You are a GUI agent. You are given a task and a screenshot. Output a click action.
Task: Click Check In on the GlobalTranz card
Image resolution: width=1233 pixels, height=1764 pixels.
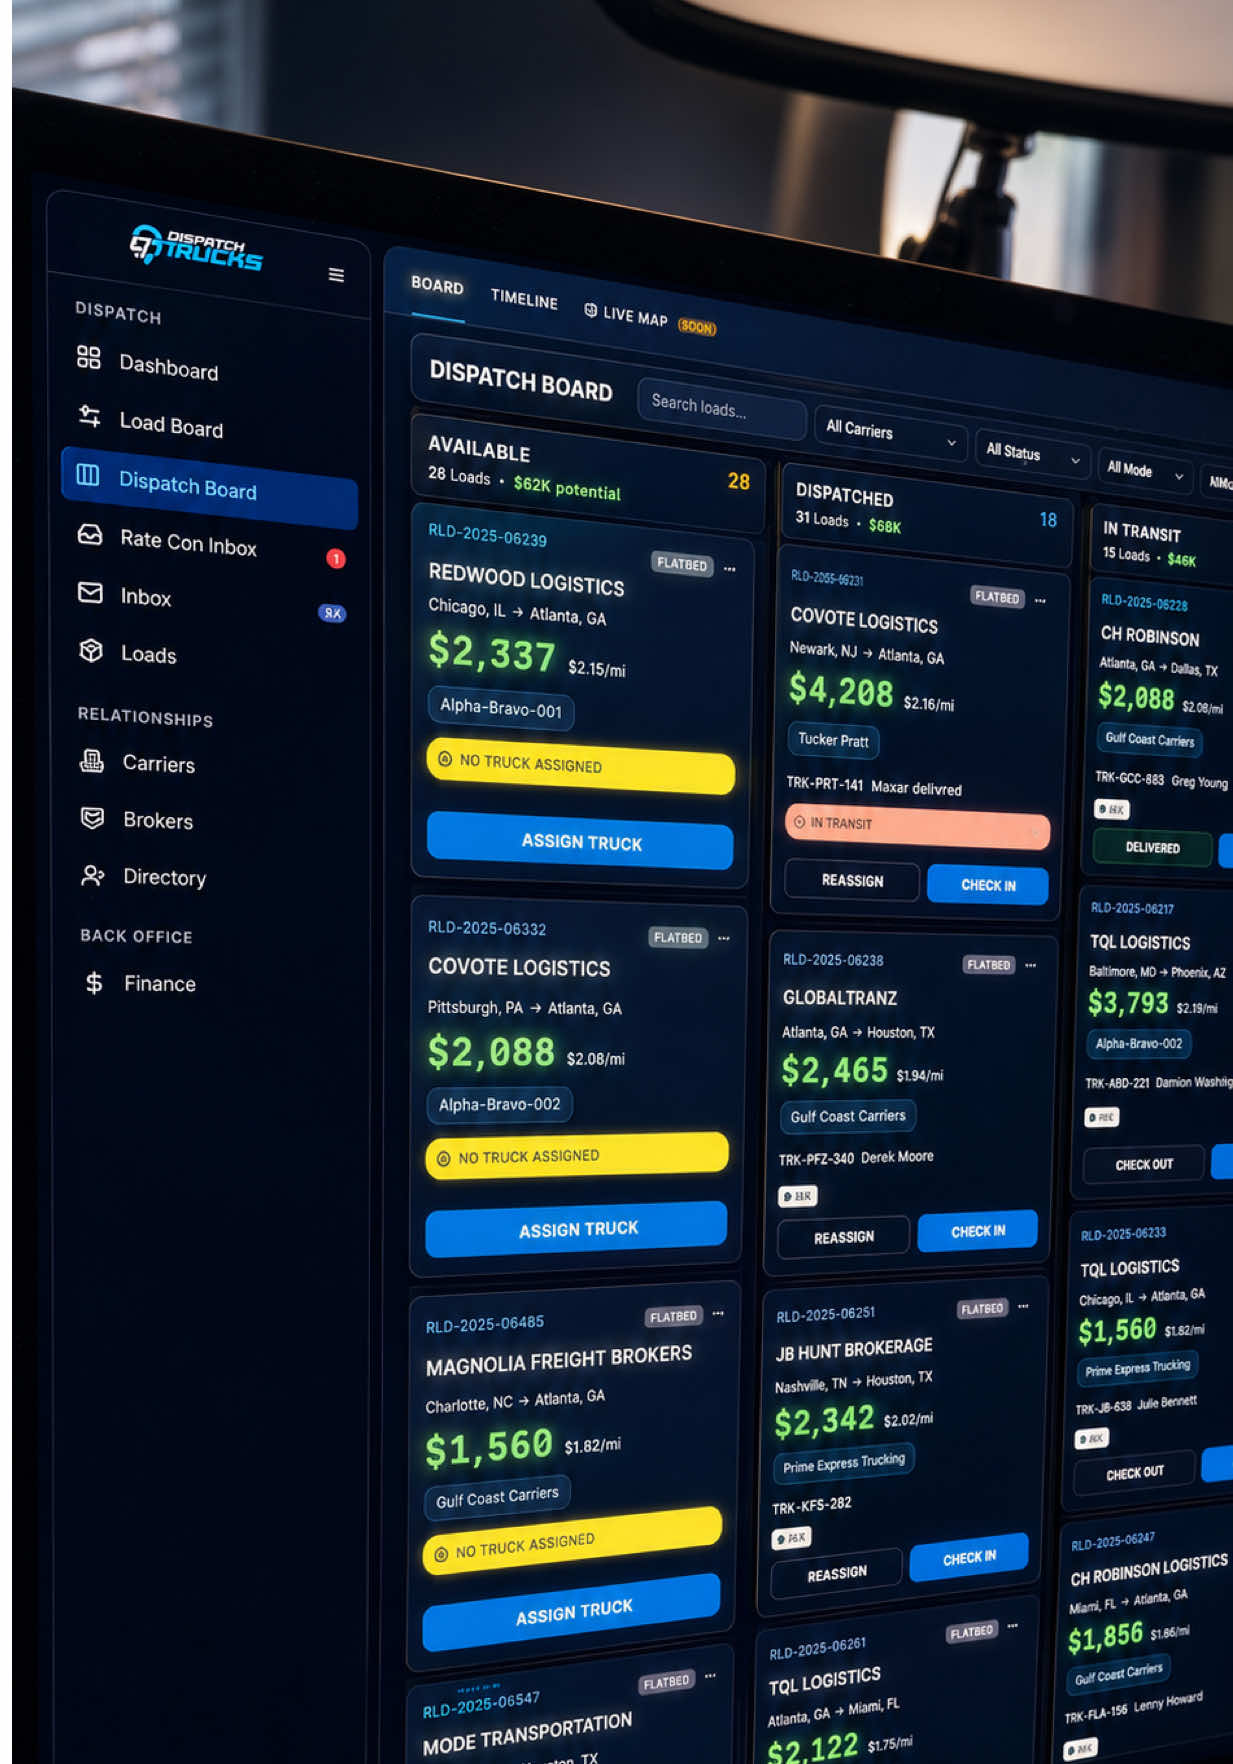[978, 1231]
